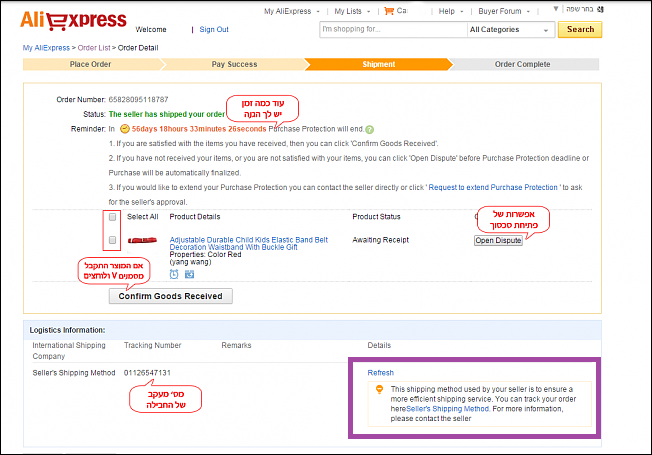Screen dimensions: 652x455
Task: Click the Awaiting Receipt status text
Action: coord(380,240)
